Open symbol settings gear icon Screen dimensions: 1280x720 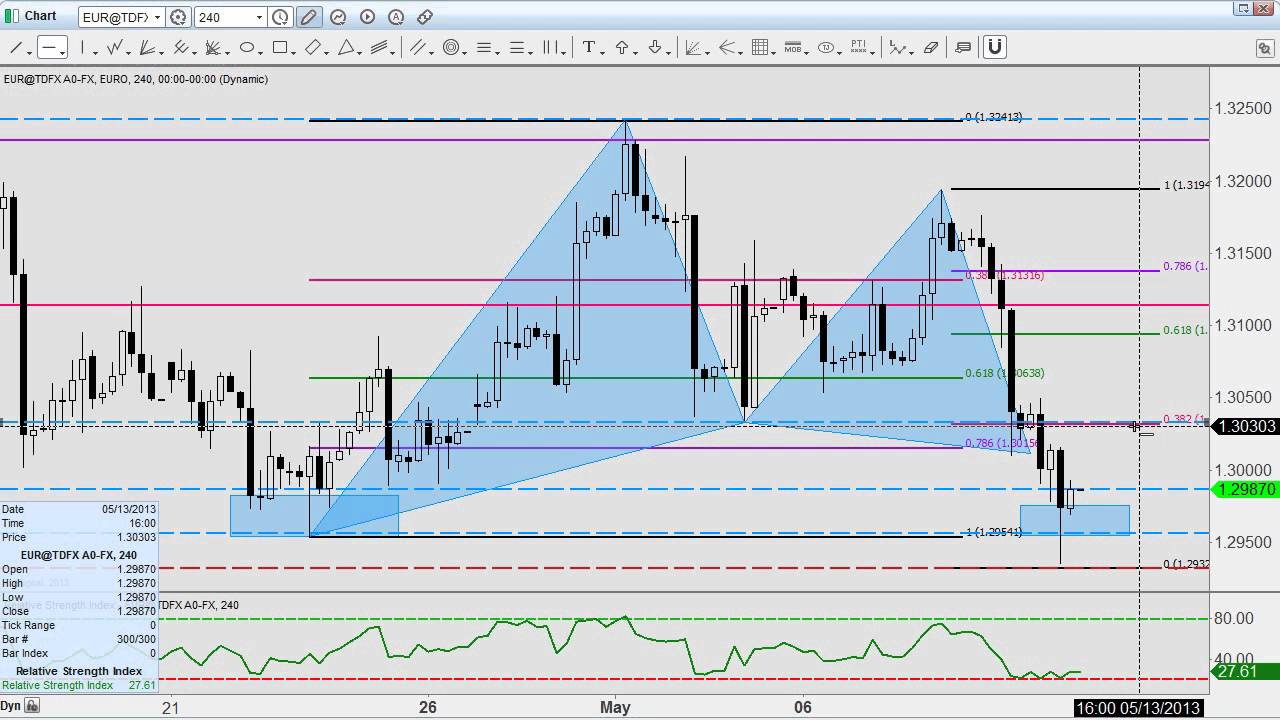tap(178, 17)
